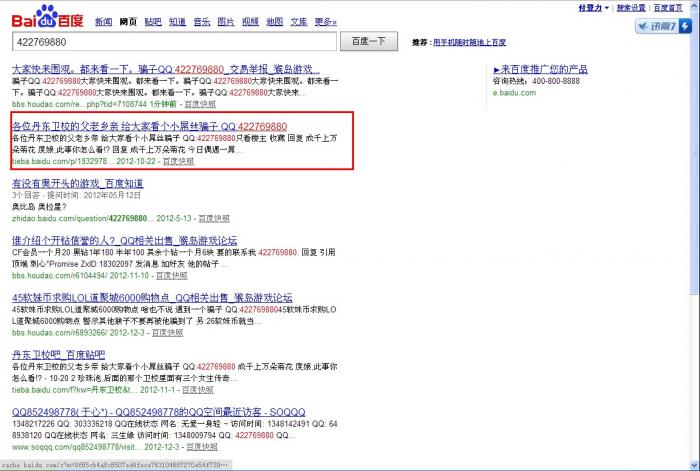Click the vertical scrollbar up arrow
Image resolution: width=700 pixels, height=471 pixels.
[x=694, y=4]
